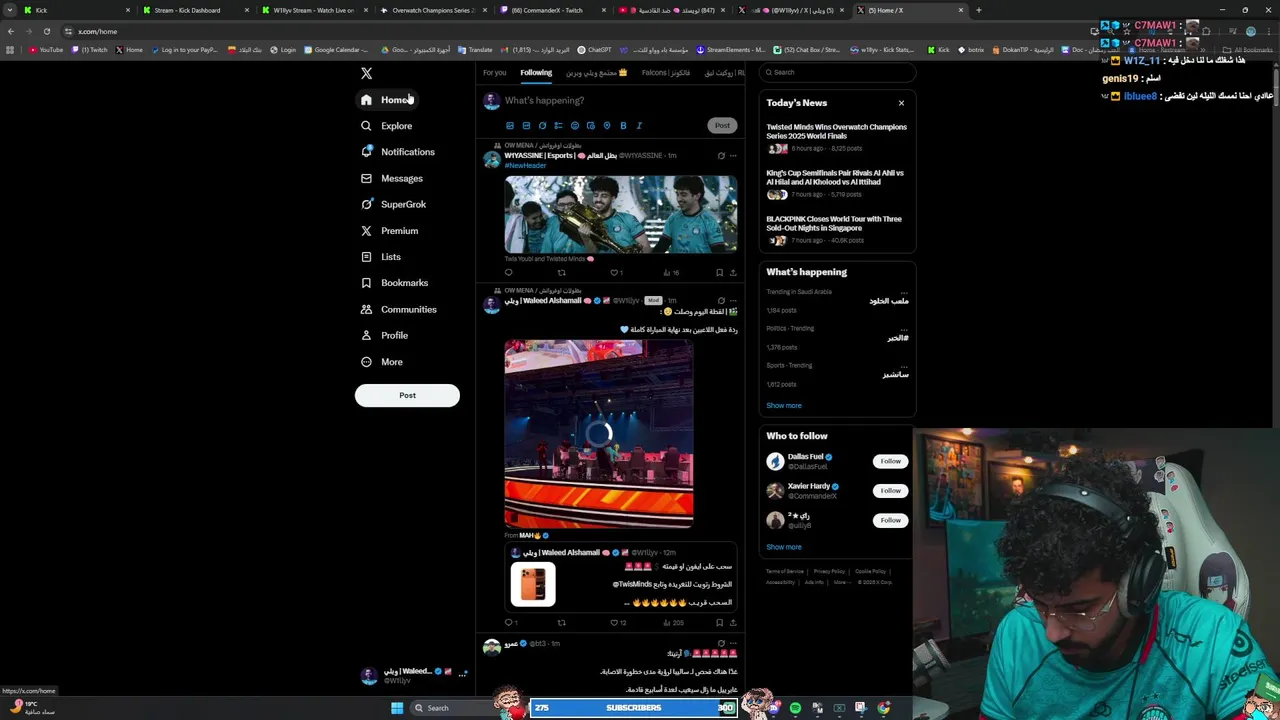
Task: Click the add media icon in the composer
Action: point(510,126)
